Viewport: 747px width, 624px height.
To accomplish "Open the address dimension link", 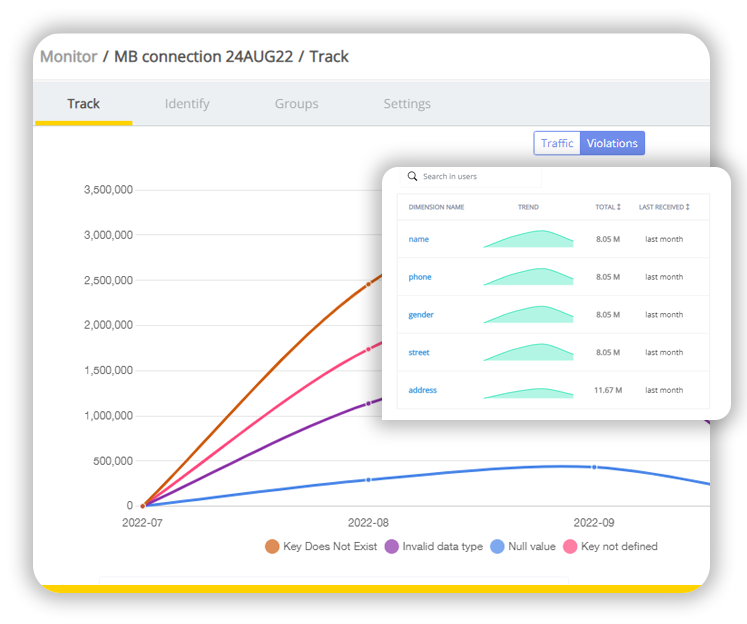I will (x=423, y=390).
